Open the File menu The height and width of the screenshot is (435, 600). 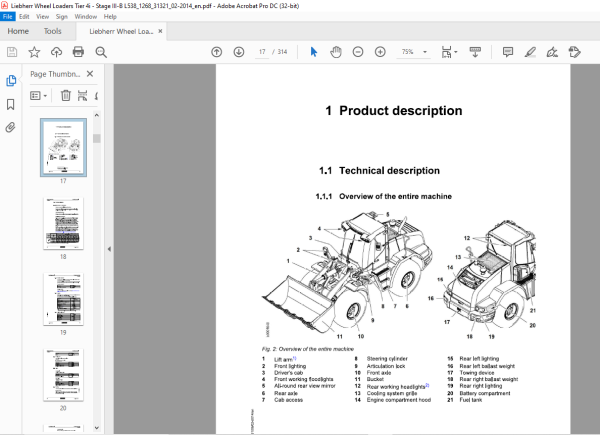[8, 16]
